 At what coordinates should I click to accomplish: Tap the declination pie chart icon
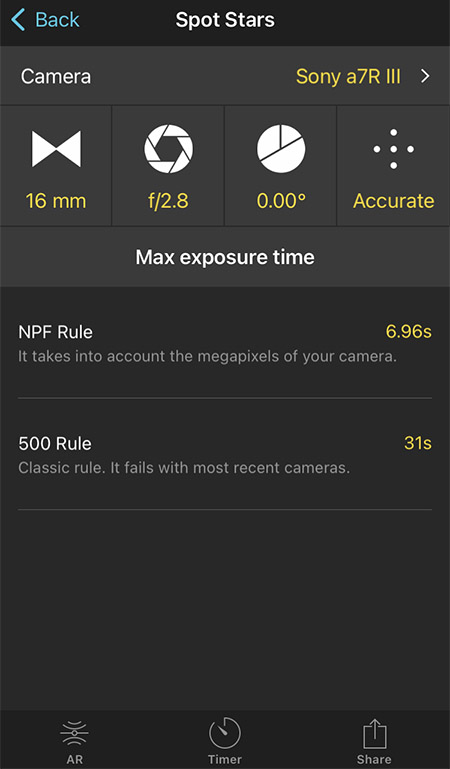tap(281, 149)
